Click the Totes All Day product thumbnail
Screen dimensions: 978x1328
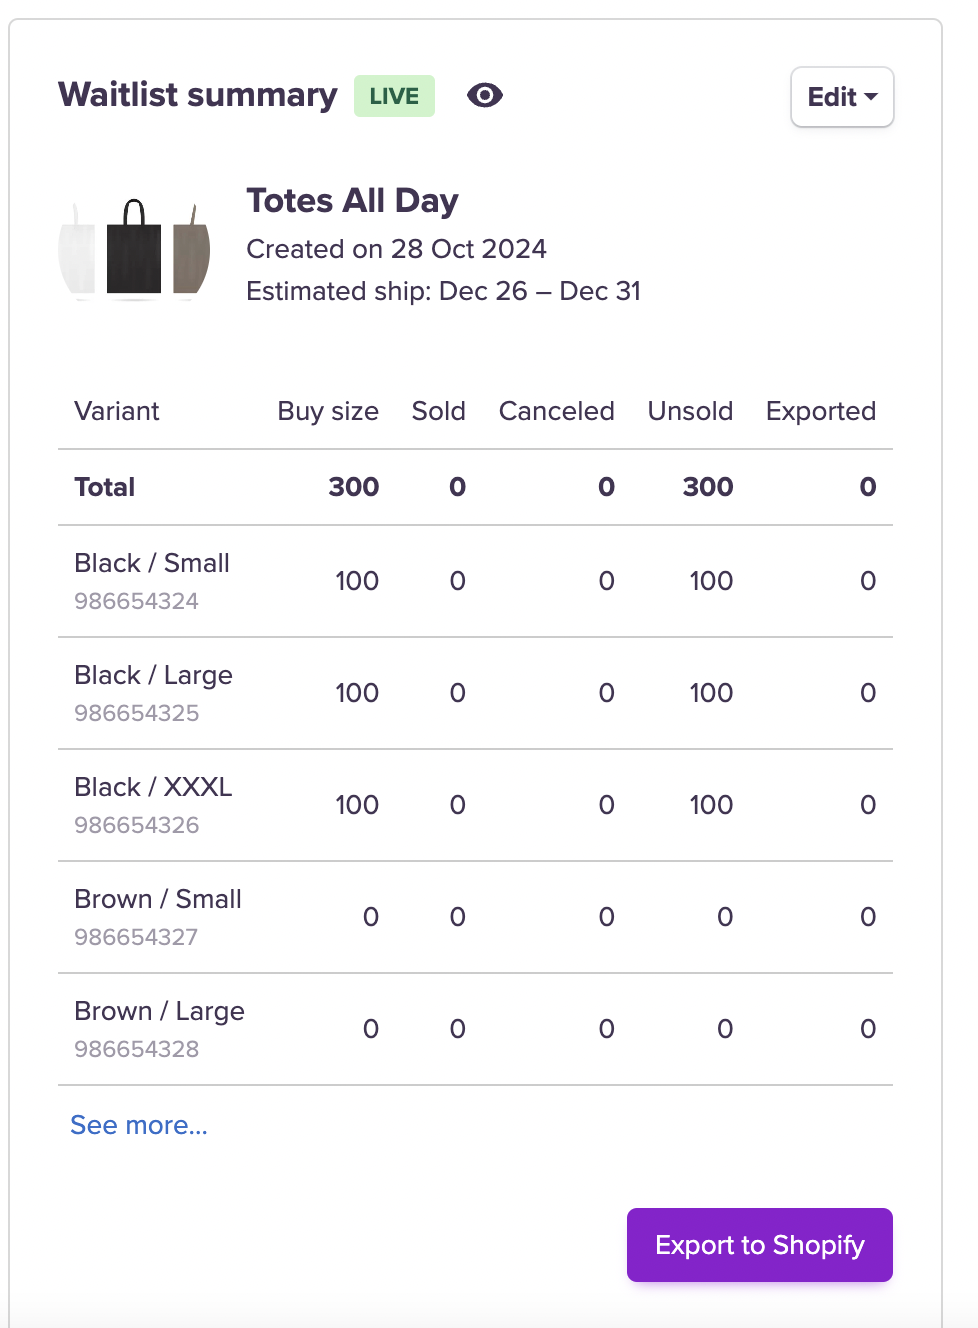click(x=134, y=248)
